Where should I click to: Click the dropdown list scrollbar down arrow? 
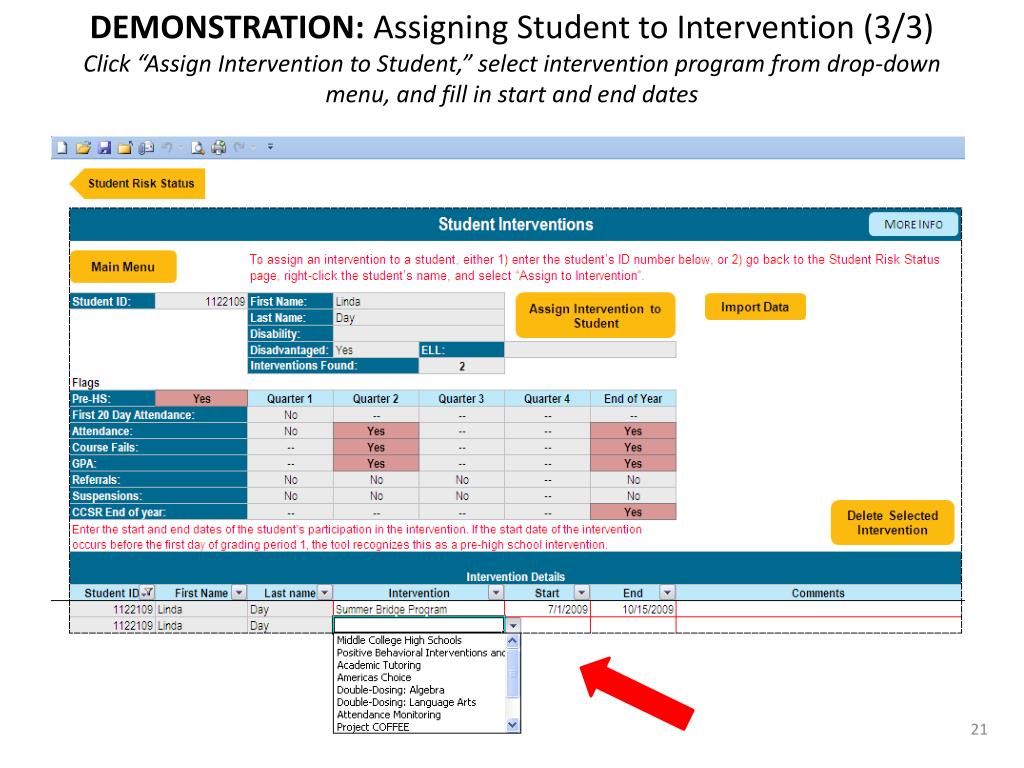coord(513,725)
